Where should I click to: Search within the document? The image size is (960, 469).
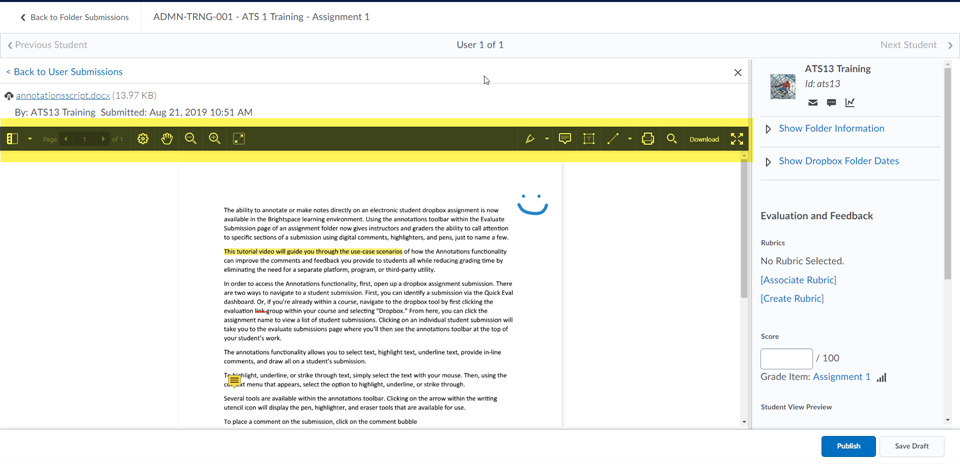click(x=672, y=139)
